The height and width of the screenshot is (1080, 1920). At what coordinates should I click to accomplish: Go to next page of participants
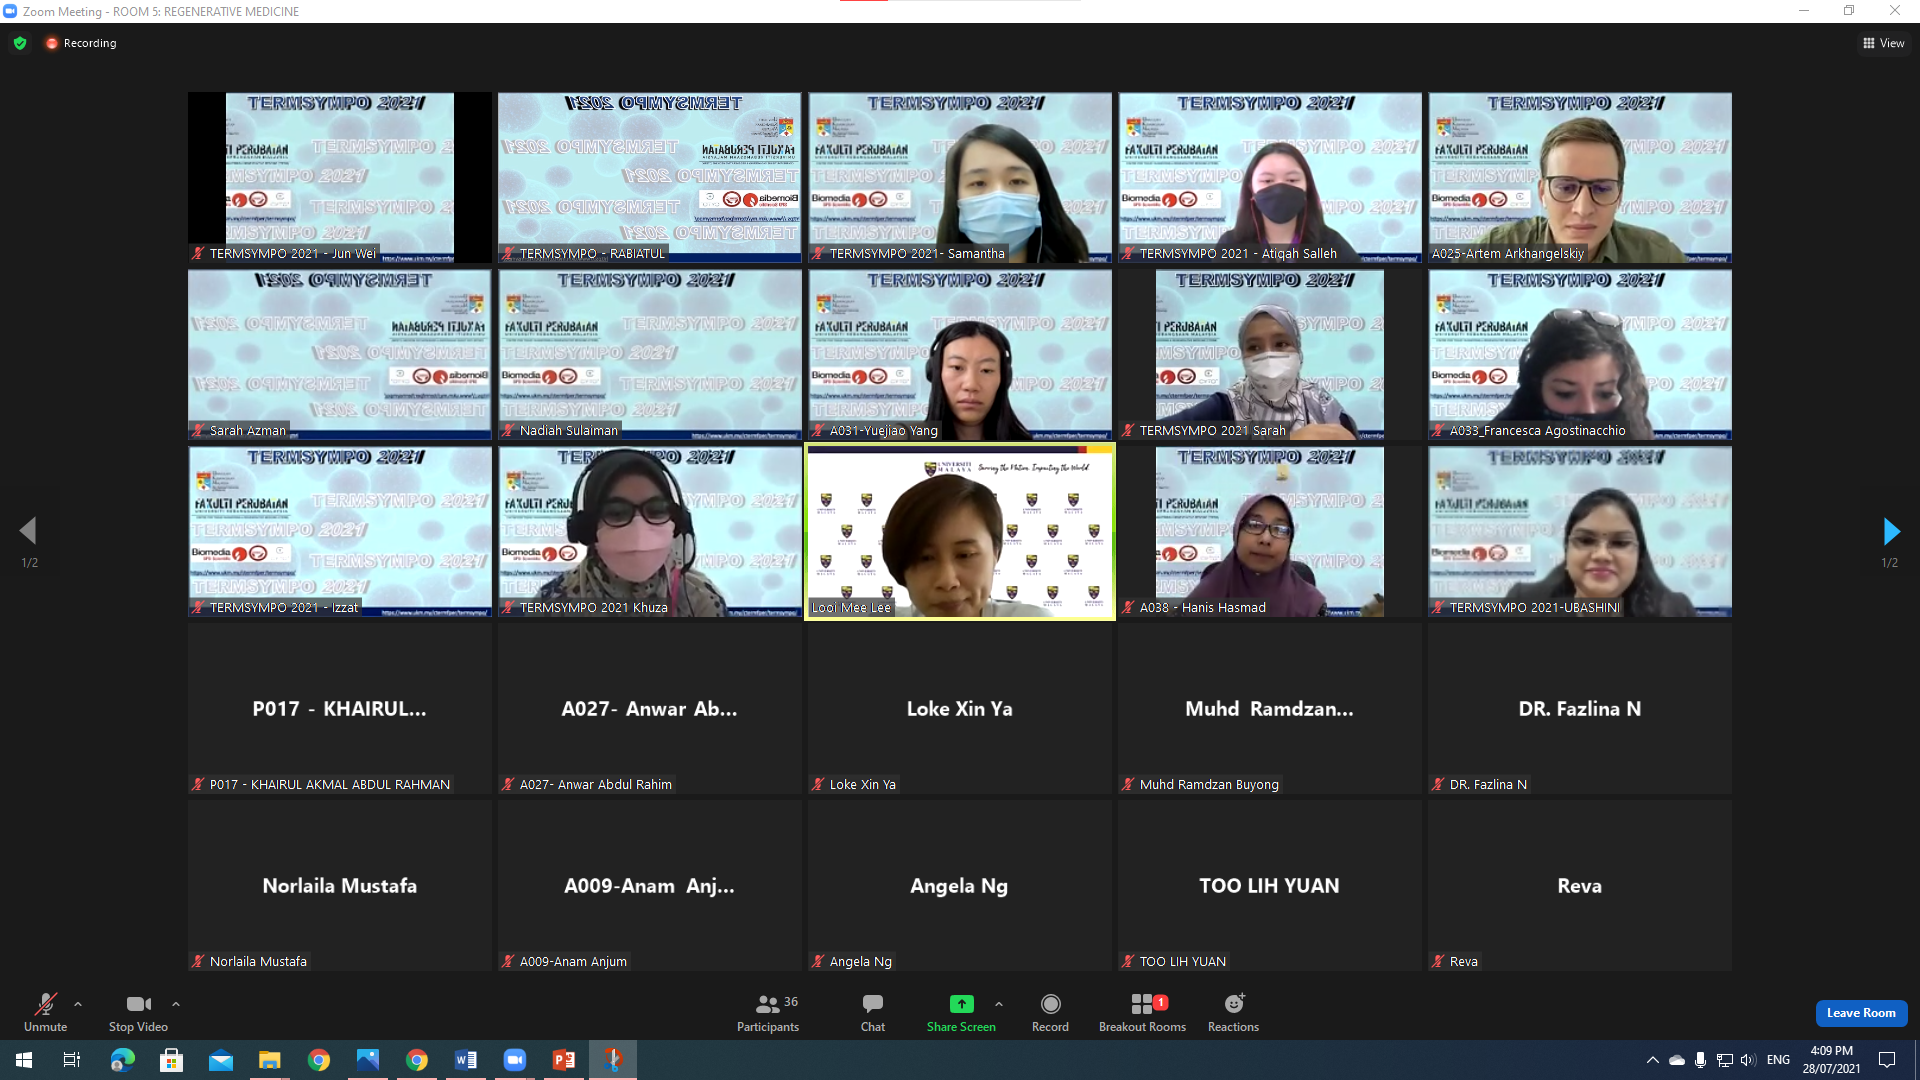[x=1890, y=531]
